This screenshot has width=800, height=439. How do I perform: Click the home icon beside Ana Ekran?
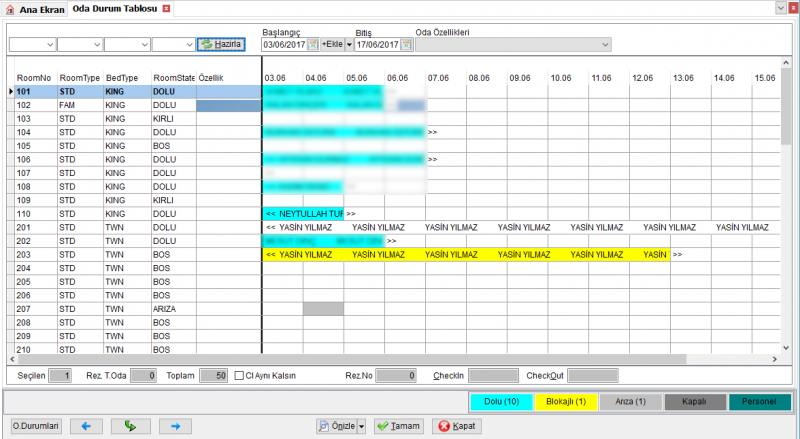click(10, 9)
